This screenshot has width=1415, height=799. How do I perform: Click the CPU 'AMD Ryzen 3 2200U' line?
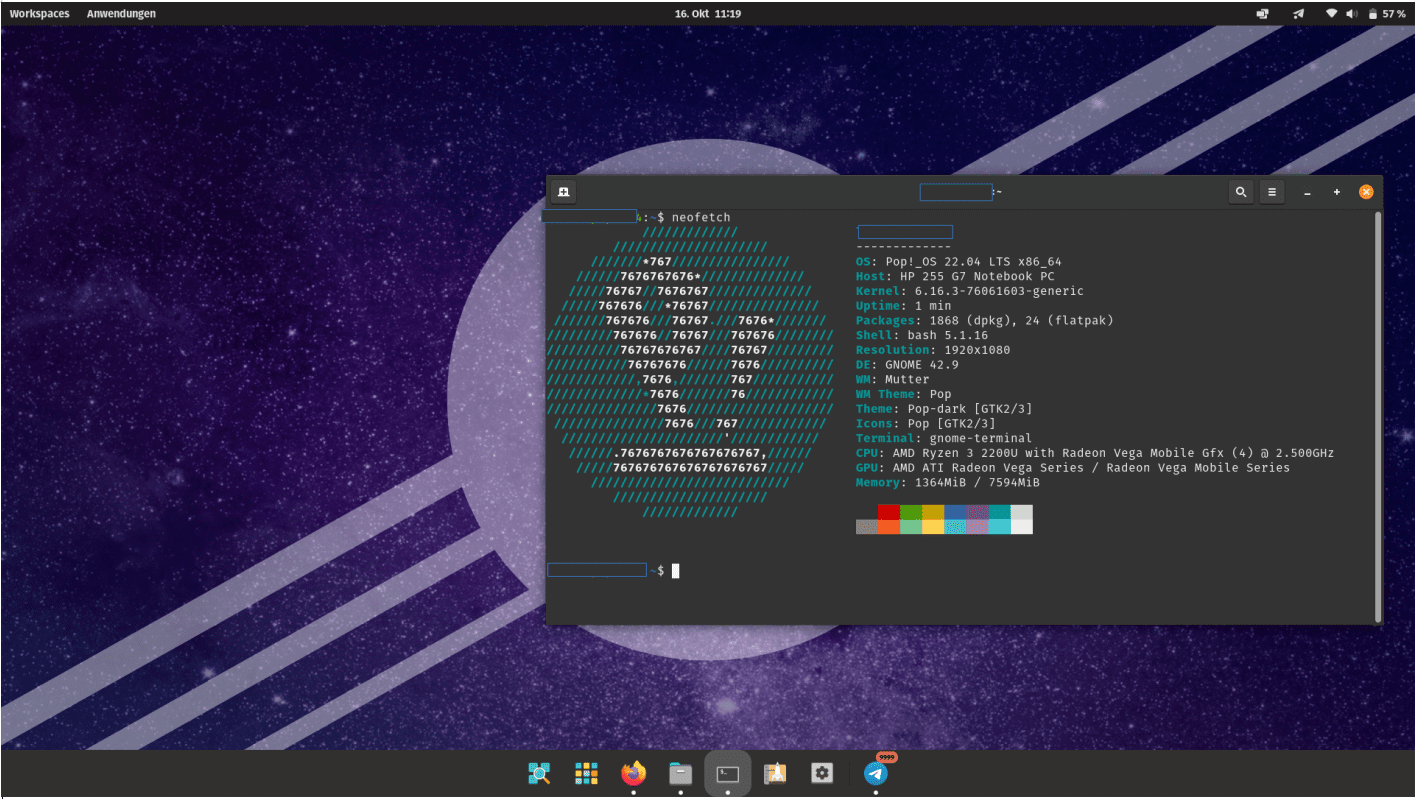tap(1095, 453)
